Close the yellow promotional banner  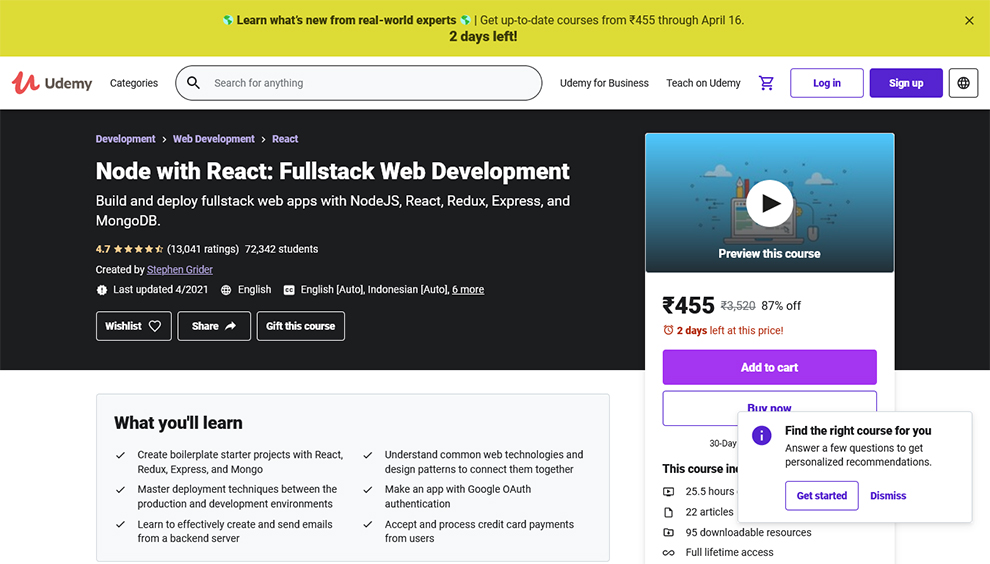tap(969, 21)
